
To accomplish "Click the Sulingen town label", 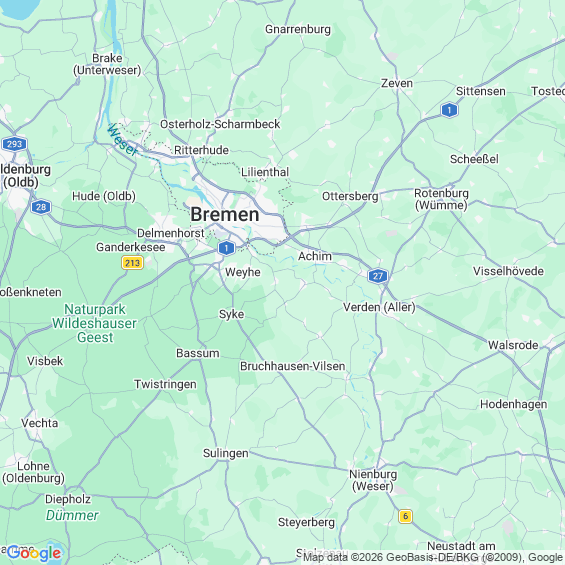I will pos(226,453).
